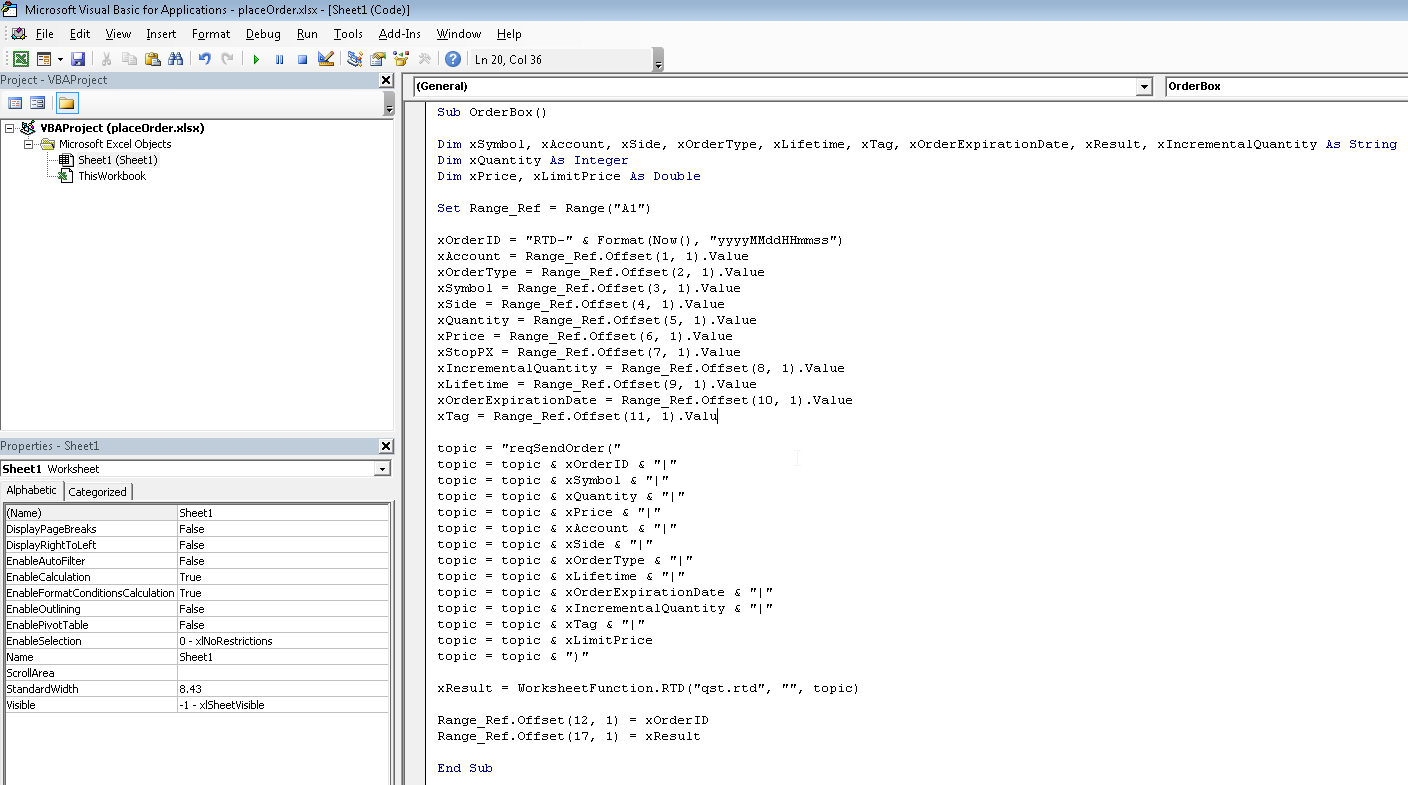Open Properties Window toolbar icon
1408x785 pixels.
378,60
